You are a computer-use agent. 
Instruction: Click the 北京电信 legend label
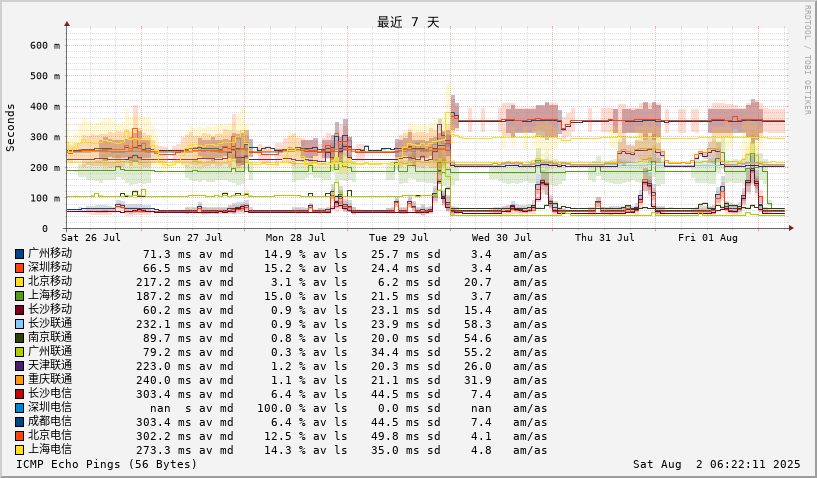pyautogui.click(x=50, y=436)
